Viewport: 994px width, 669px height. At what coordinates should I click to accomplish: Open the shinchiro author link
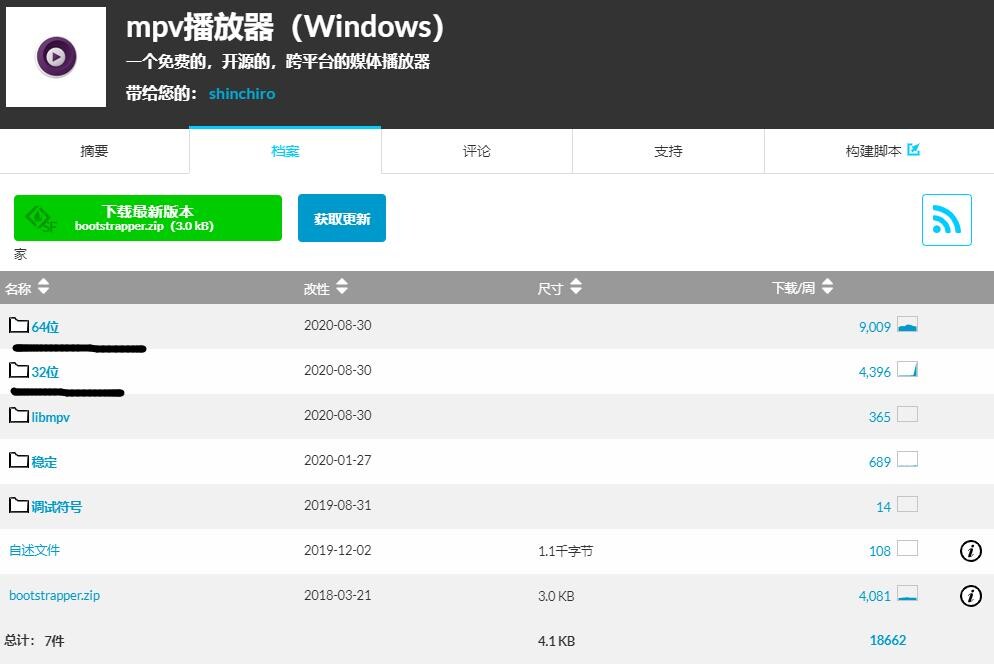tap(242, 94)
